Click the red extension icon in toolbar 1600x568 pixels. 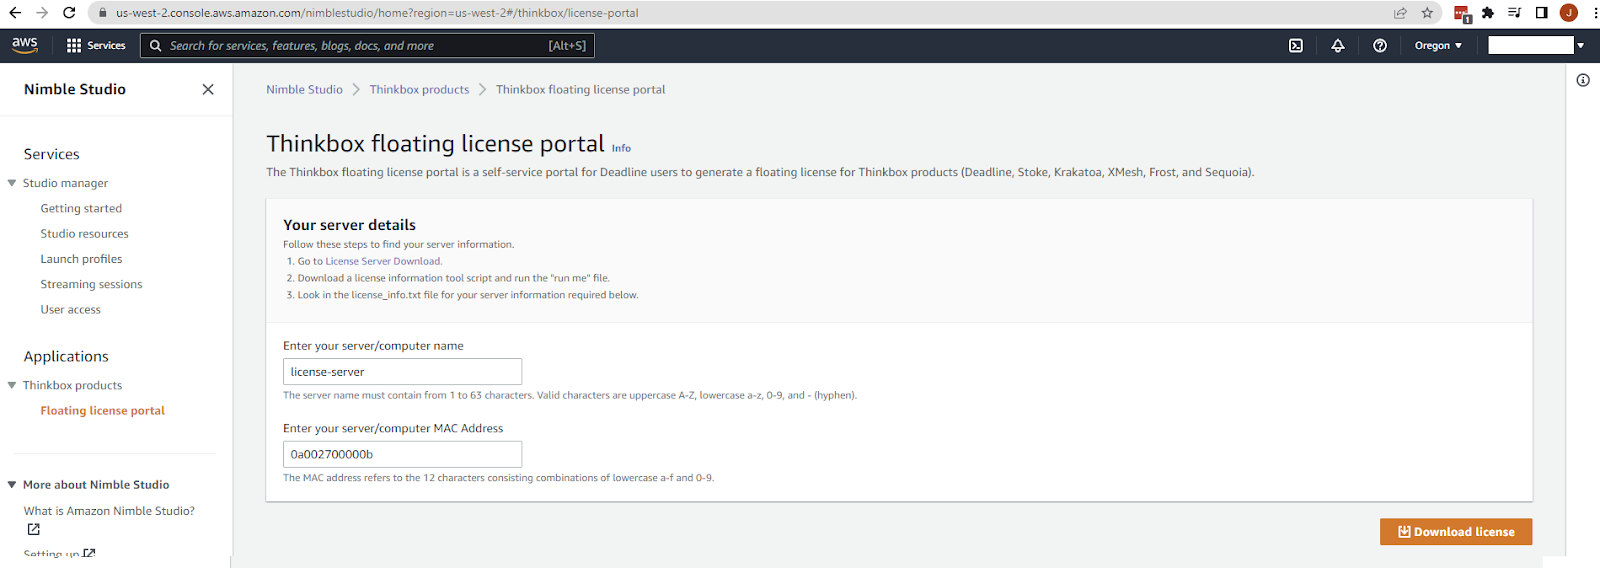pos(1462,14)
